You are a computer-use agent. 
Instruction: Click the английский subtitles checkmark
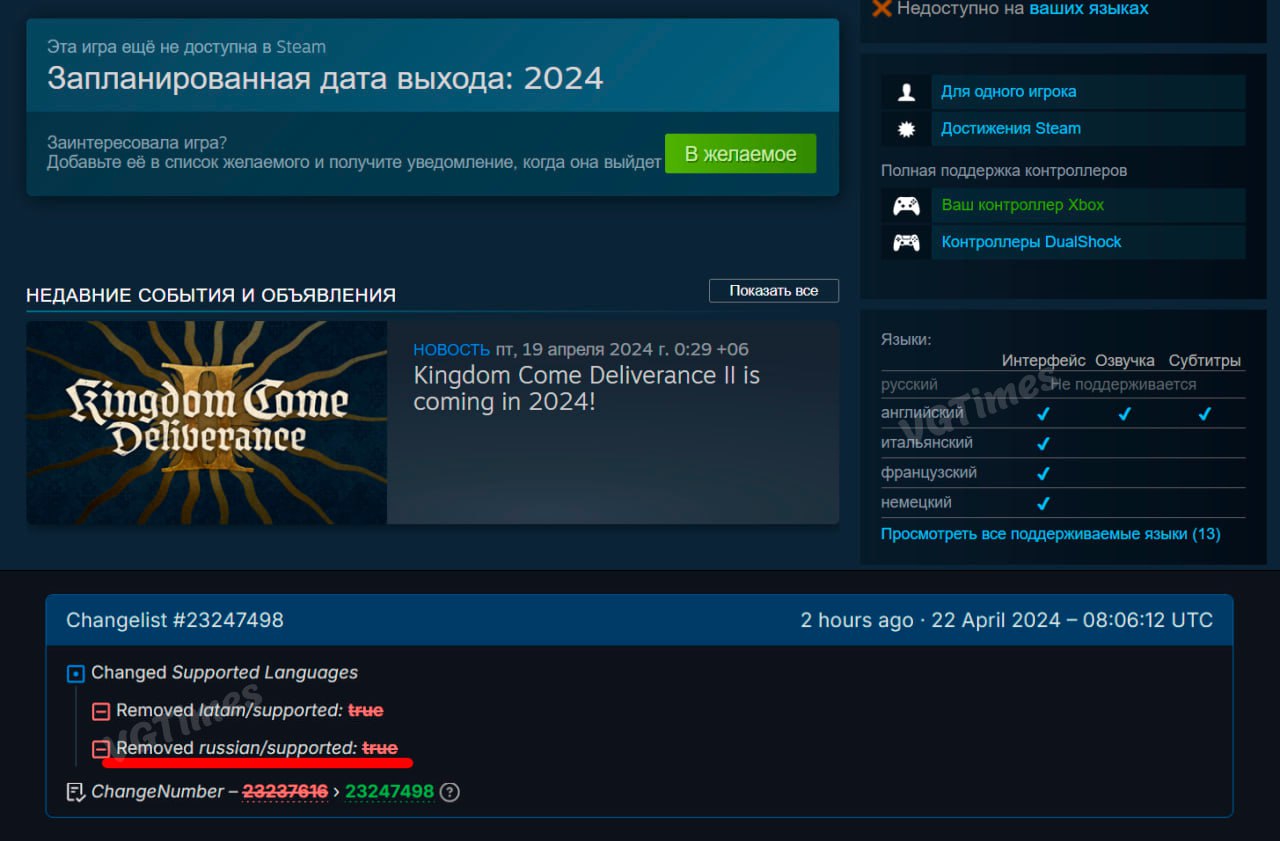click(x=1205, y=414)
